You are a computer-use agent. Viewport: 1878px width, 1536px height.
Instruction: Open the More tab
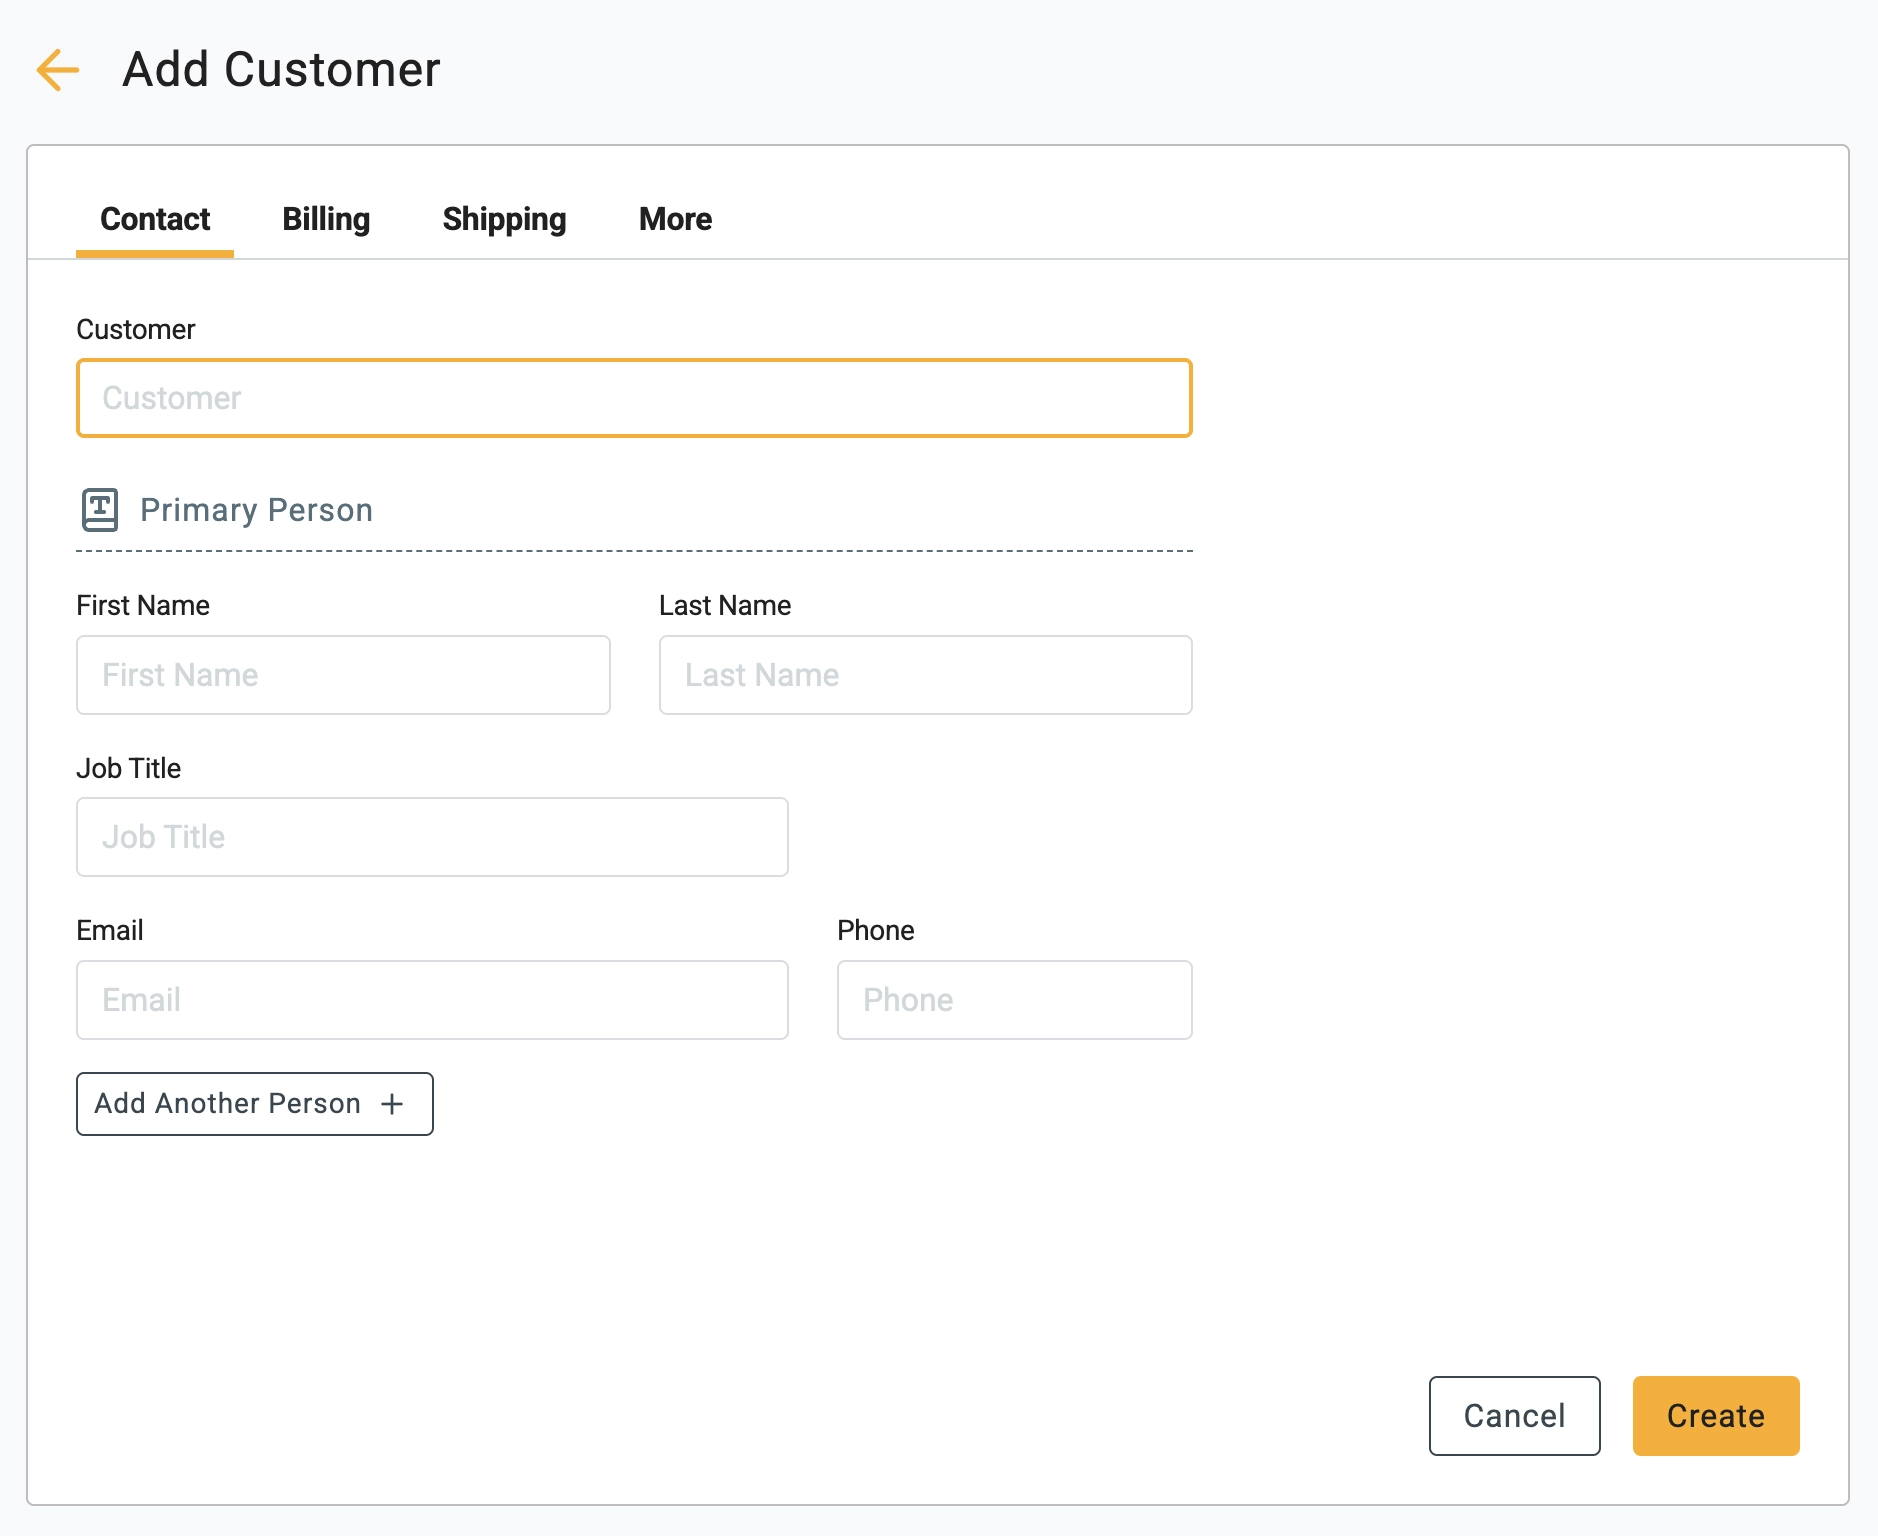click(x=674, y=219)
